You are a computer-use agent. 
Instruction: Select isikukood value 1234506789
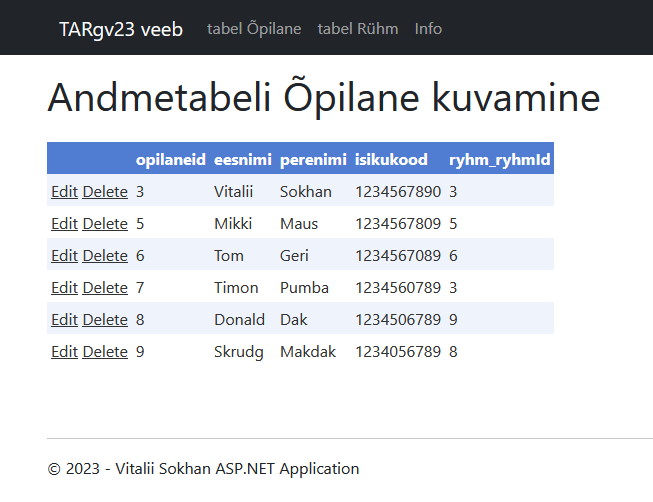(398, 320)
